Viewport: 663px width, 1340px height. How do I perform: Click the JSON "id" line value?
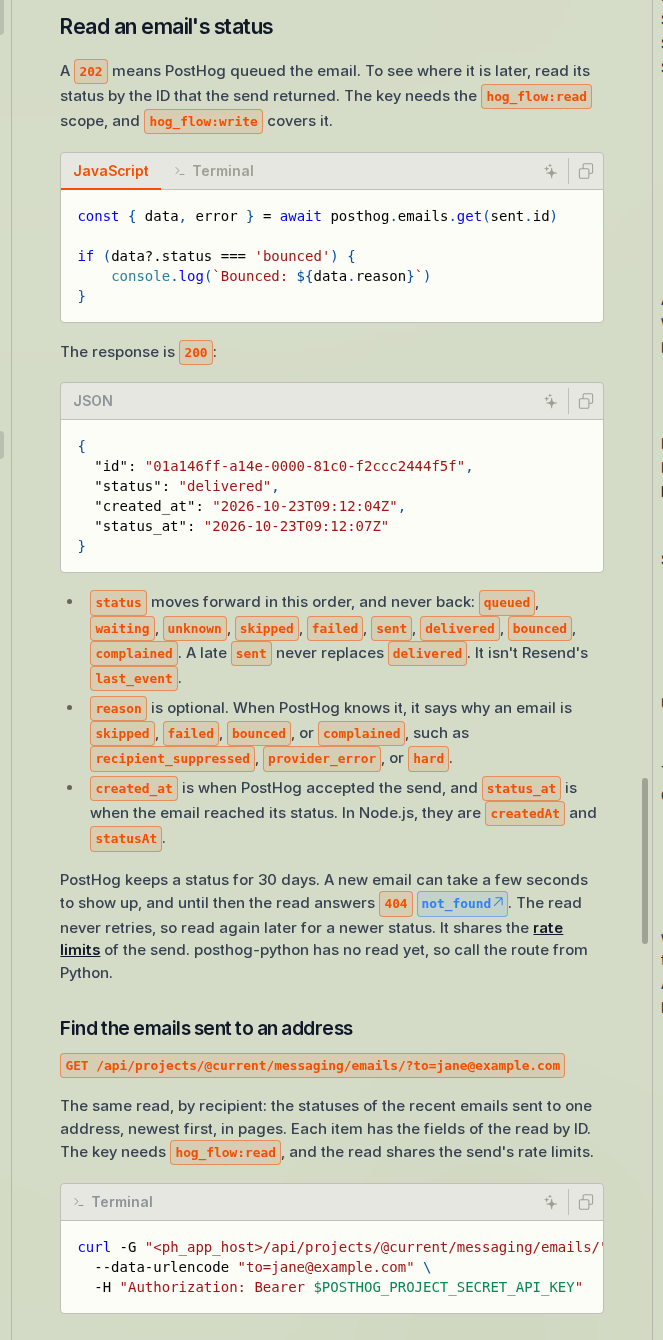point(307,466)
